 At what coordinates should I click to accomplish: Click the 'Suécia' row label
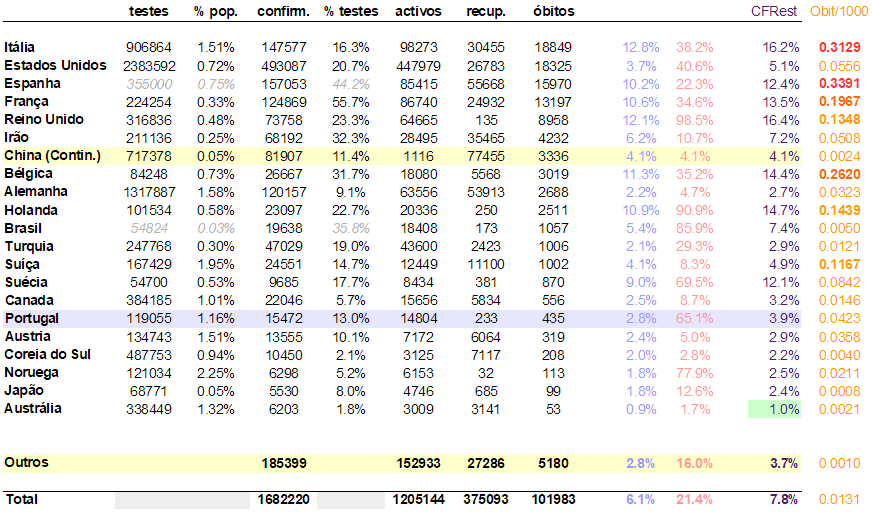coord(26,282)
